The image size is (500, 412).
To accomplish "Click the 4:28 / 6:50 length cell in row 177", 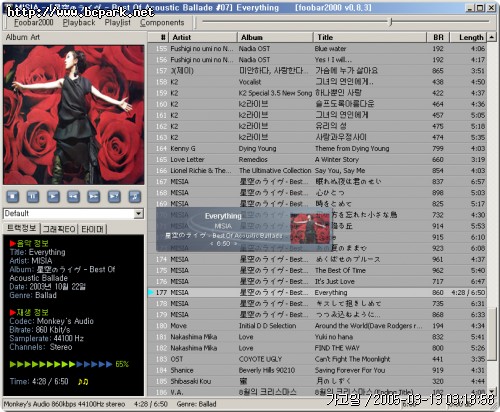I will [468, 292].
